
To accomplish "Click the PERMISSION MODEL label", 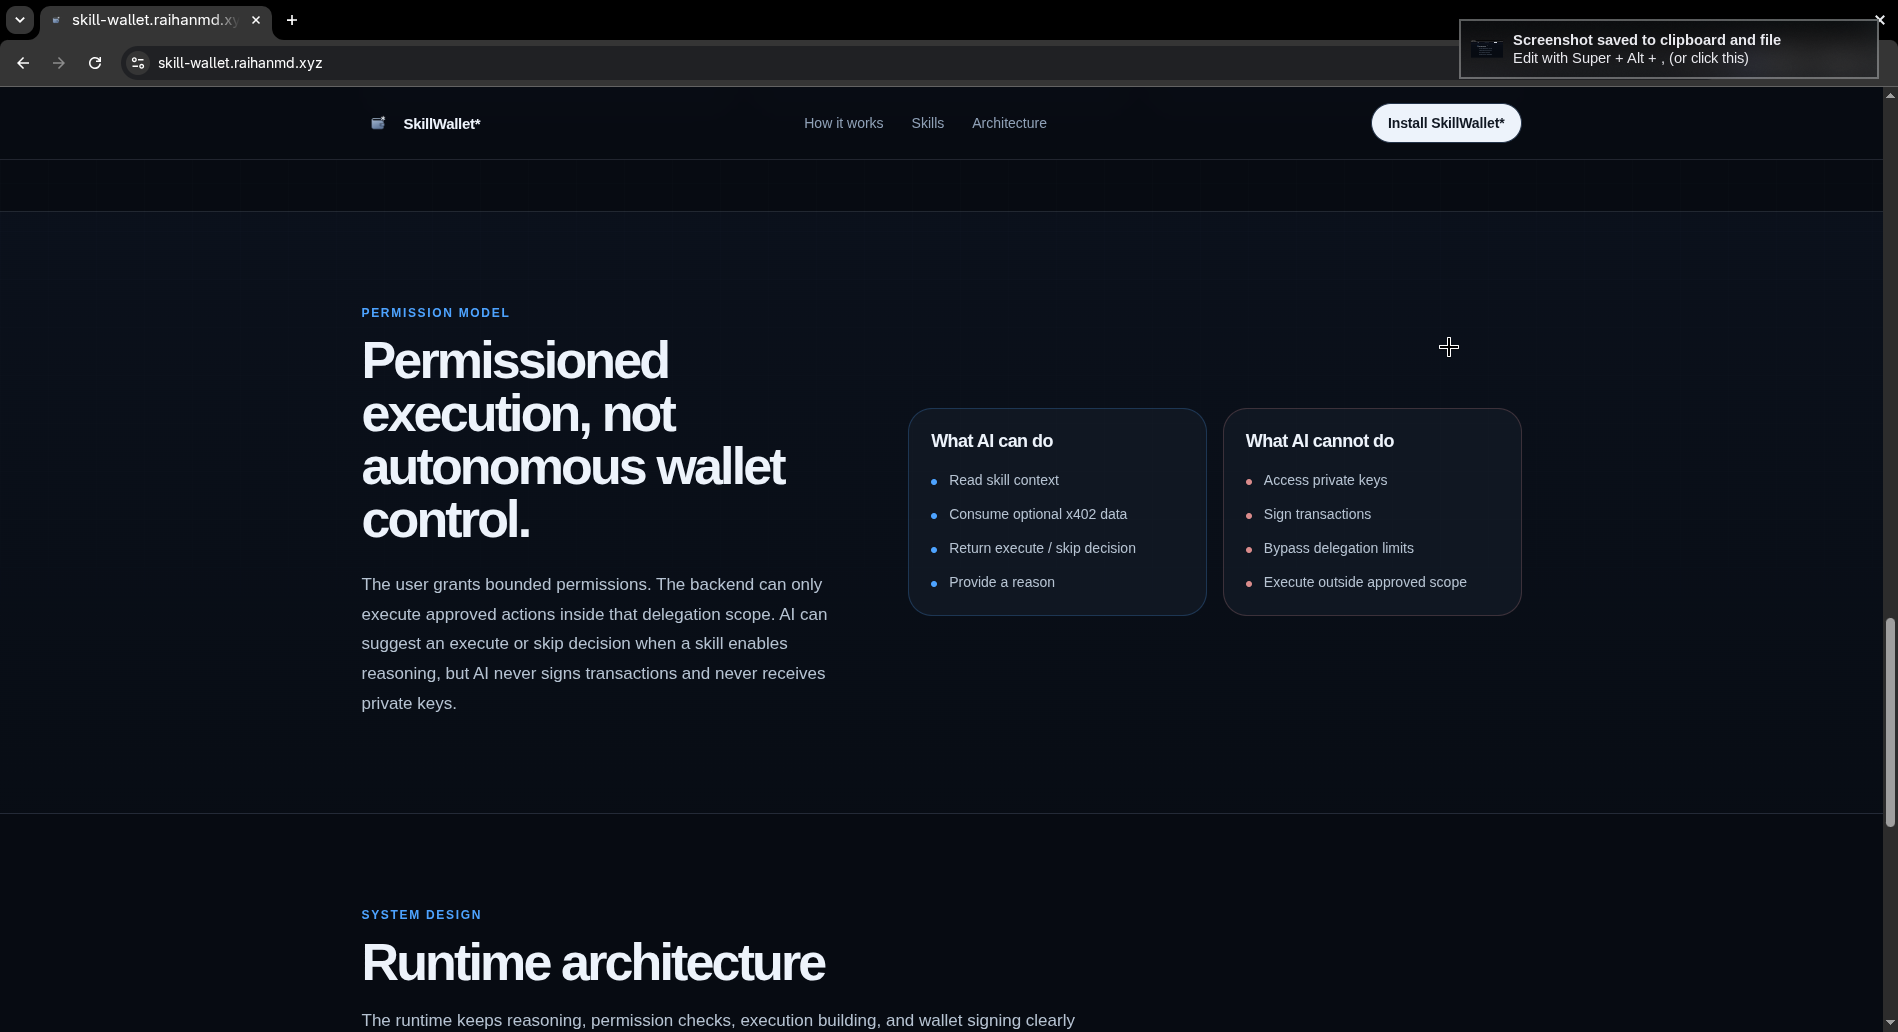I will point(435,313).
